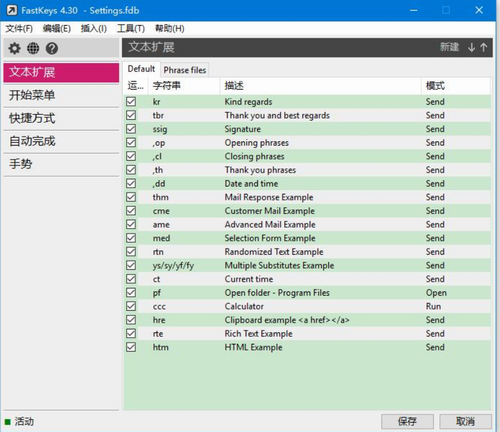Click the 取消 cancel button
500x432 pixels.
(x=465, y=421)
